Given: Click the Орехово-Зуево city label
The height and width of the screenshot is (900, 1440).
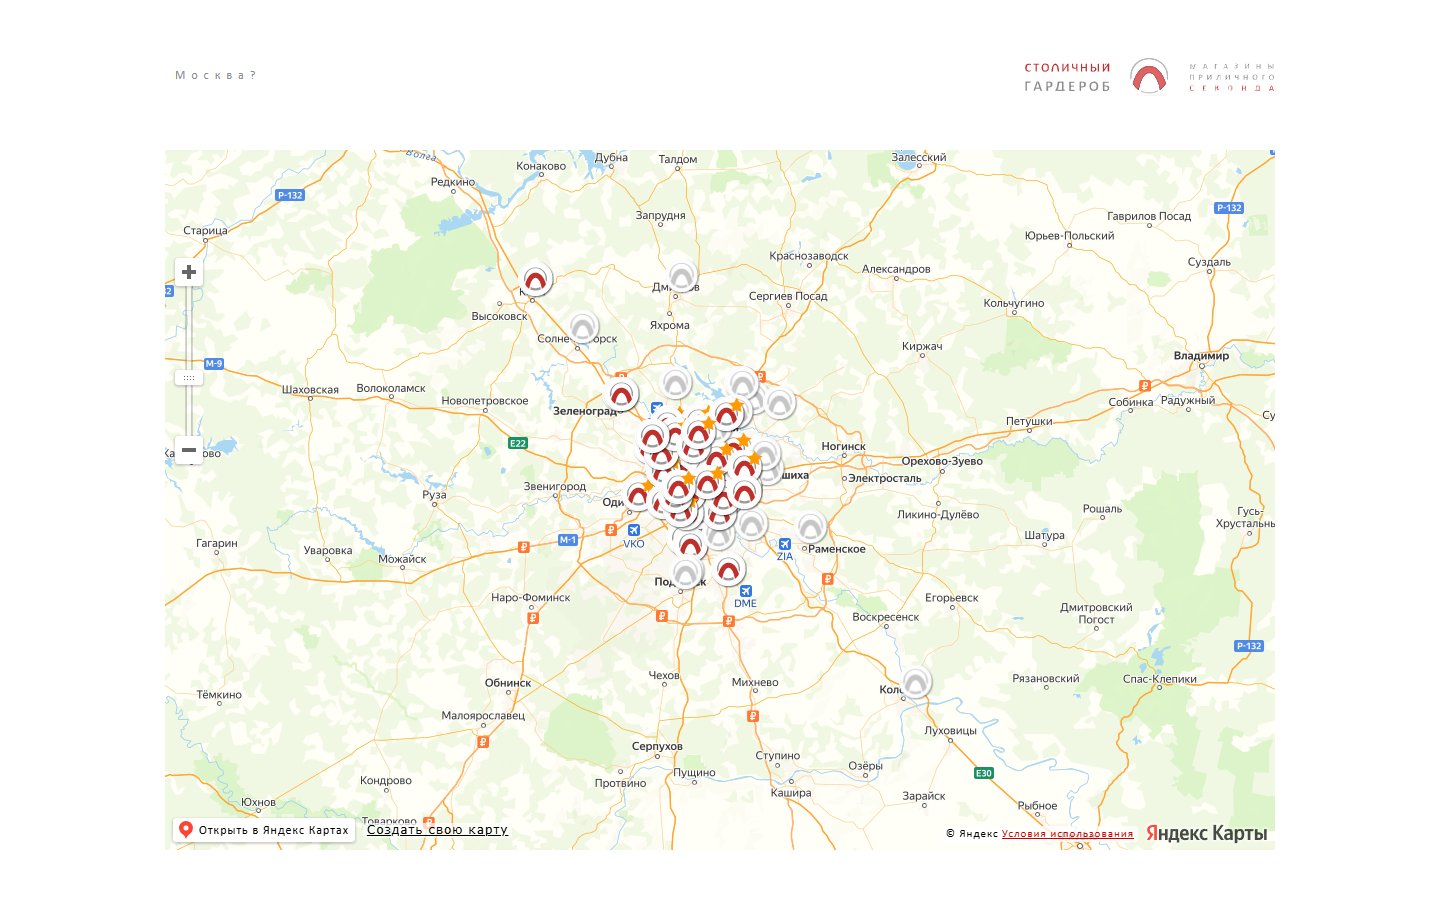Looking at the screenshot, I should tap(942, 461).
